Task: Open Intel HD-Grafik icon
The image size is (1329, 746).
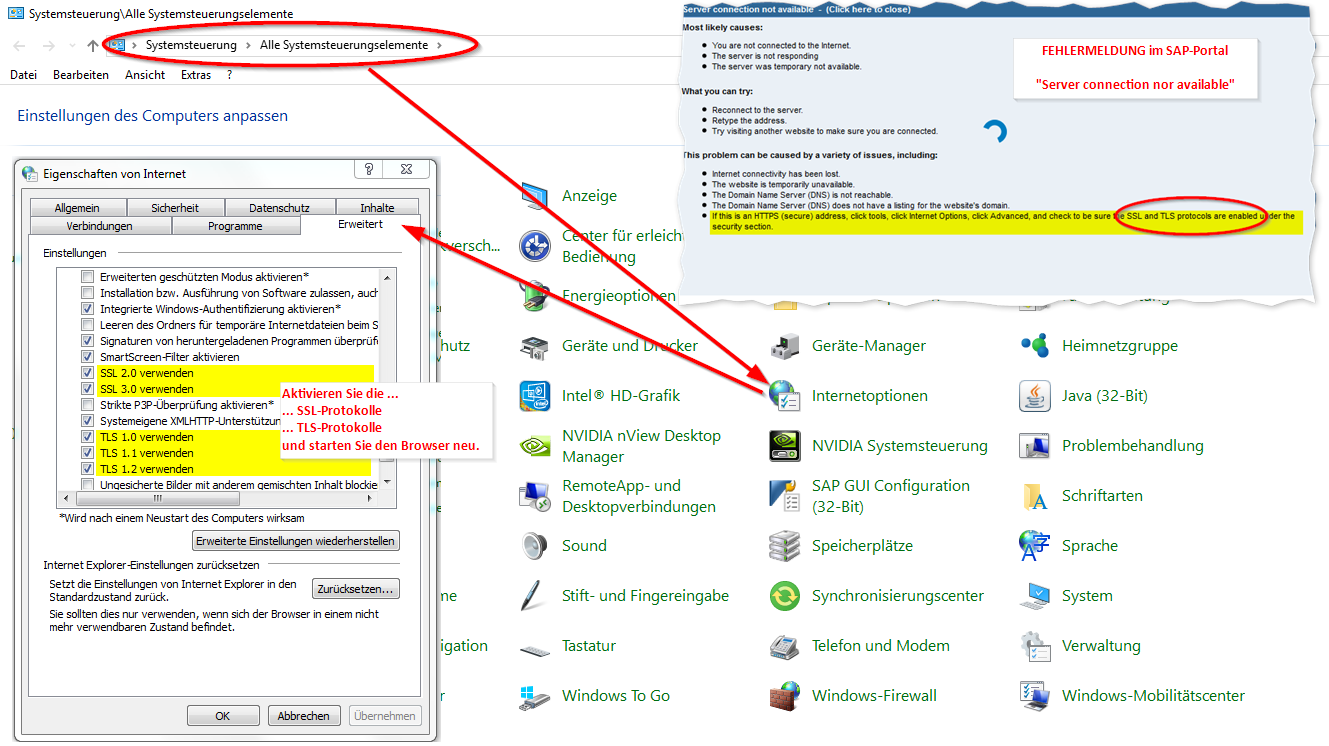Action: click(x=535, y=396)
